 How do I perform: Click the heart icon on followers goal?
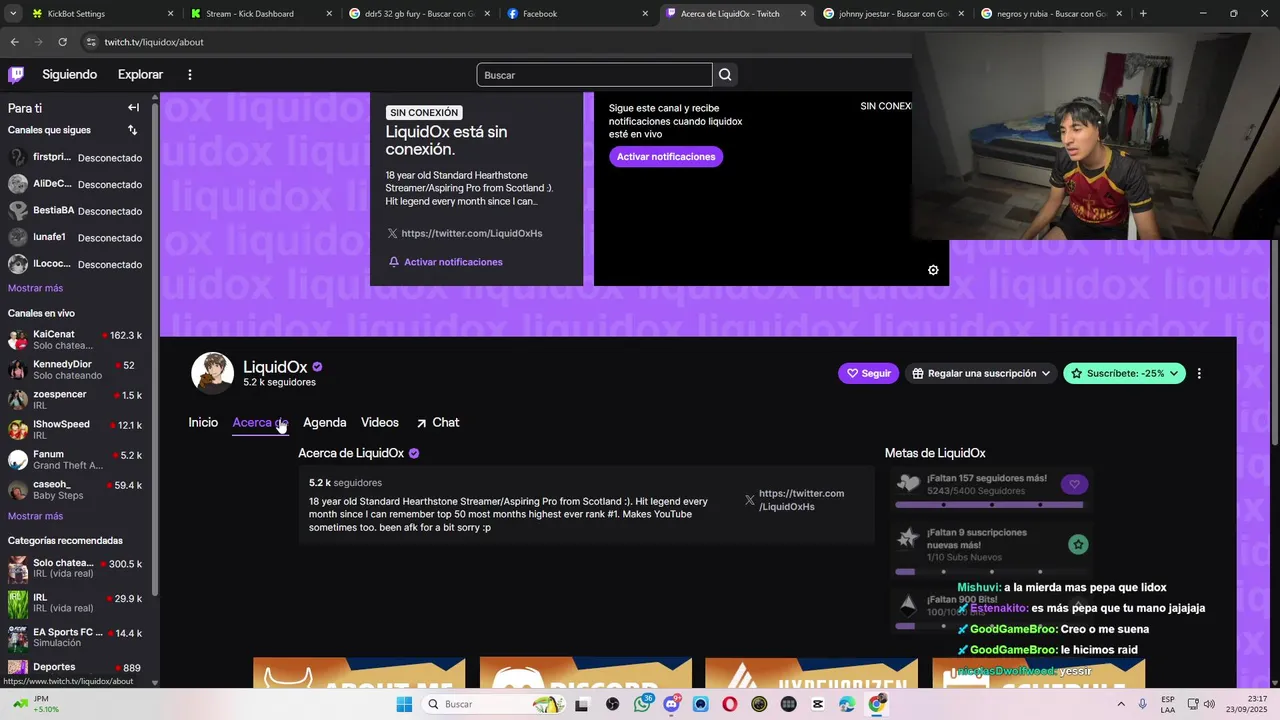[x=1075, y=484]
